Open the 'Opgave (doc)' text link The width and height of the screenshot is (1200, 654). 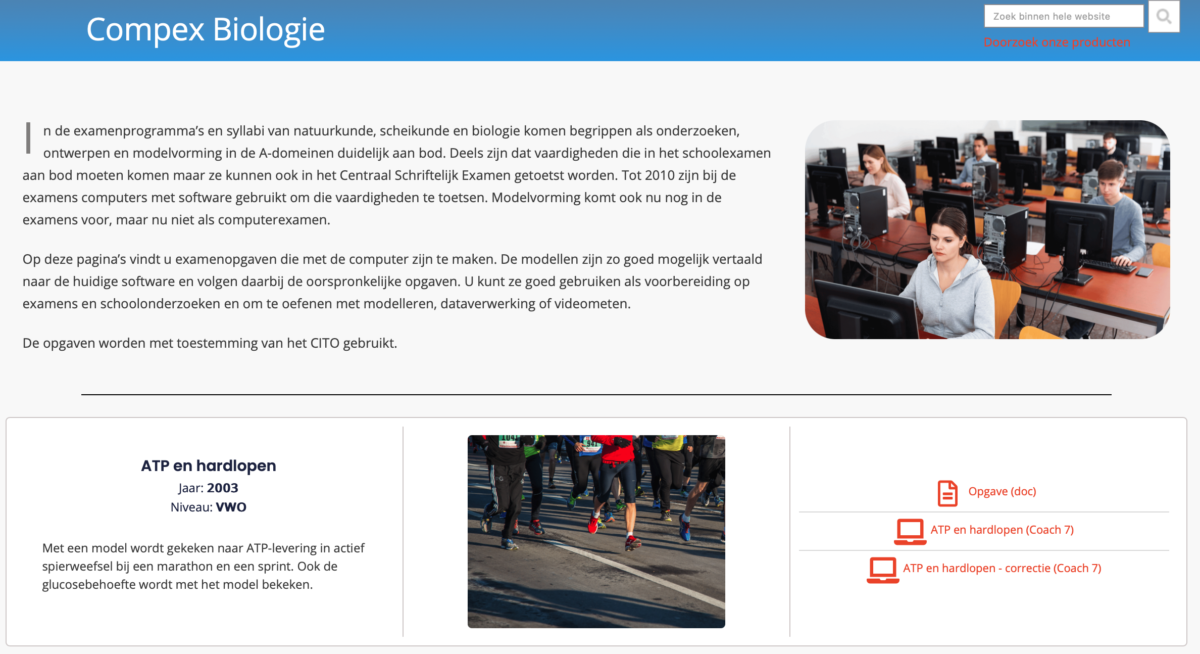pos(1001,492)
